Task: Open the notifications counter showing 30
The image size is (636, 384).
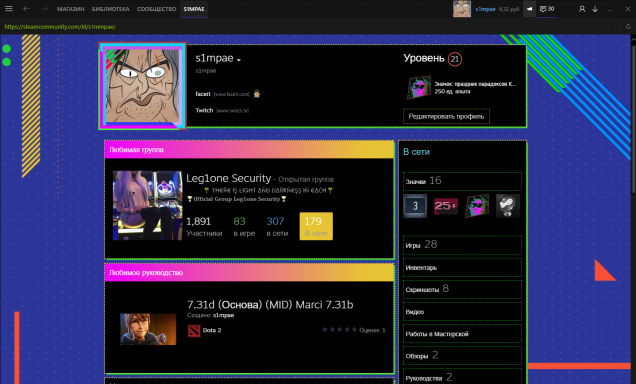Action: click(x=547, y=9)
